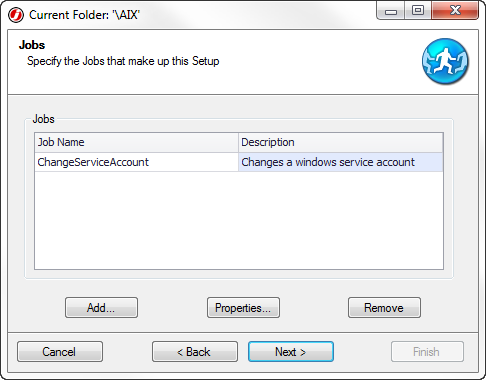
Task: Click the red app icon in title bar
Action: pos(16,15)
